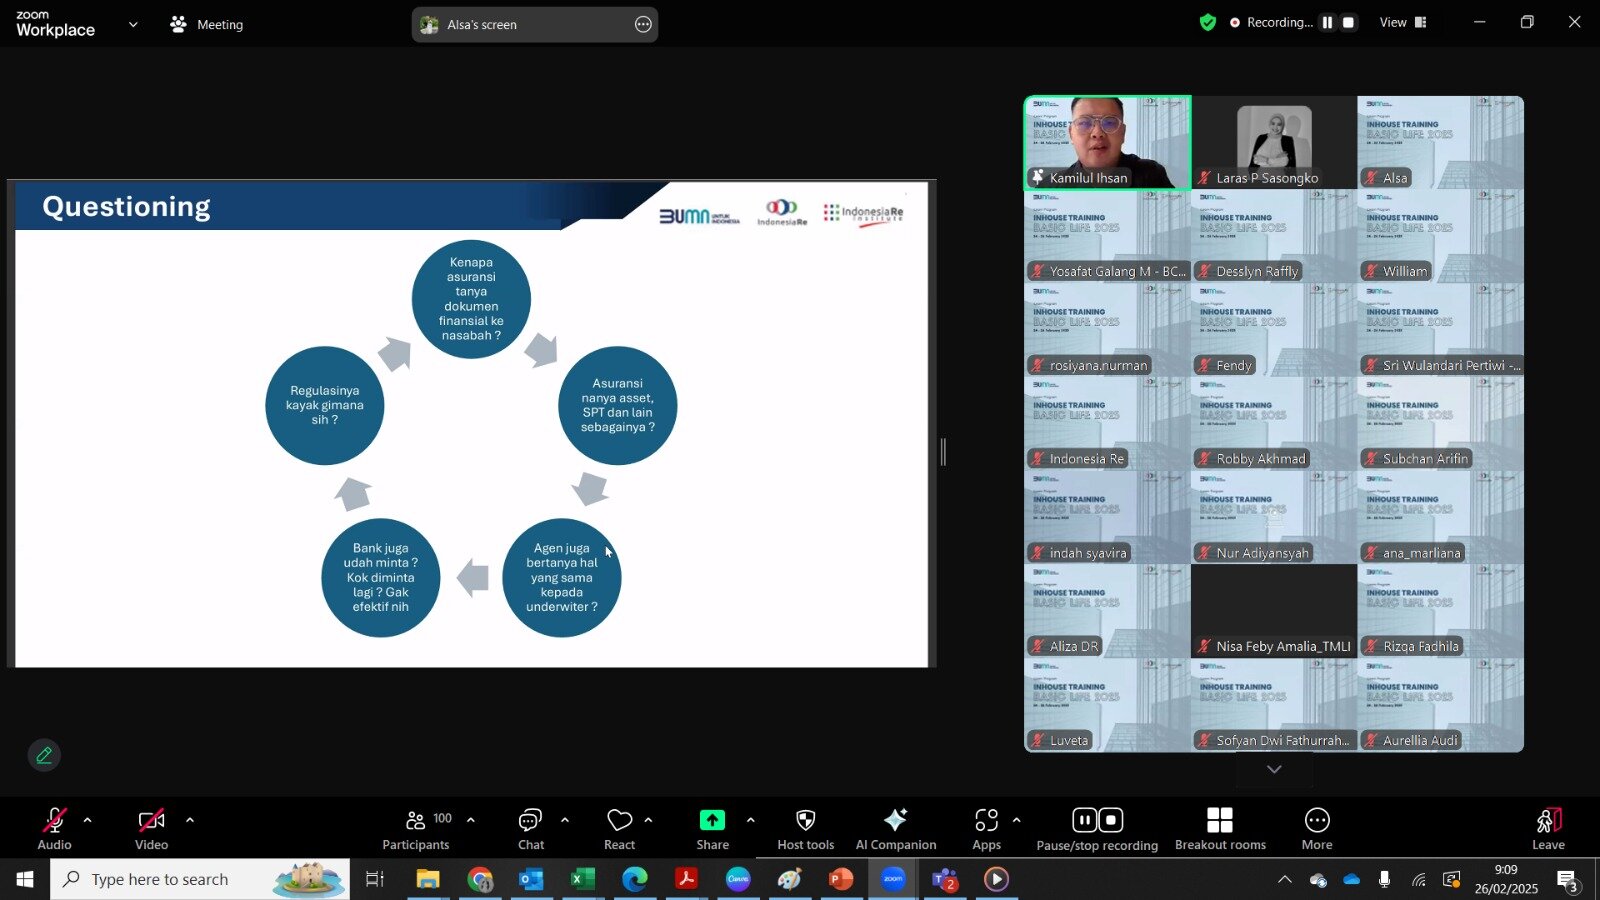This screenshot has height=900, width=1600.
Task: Click the gallery panel divider handle
Action: [x=943, y=452]
